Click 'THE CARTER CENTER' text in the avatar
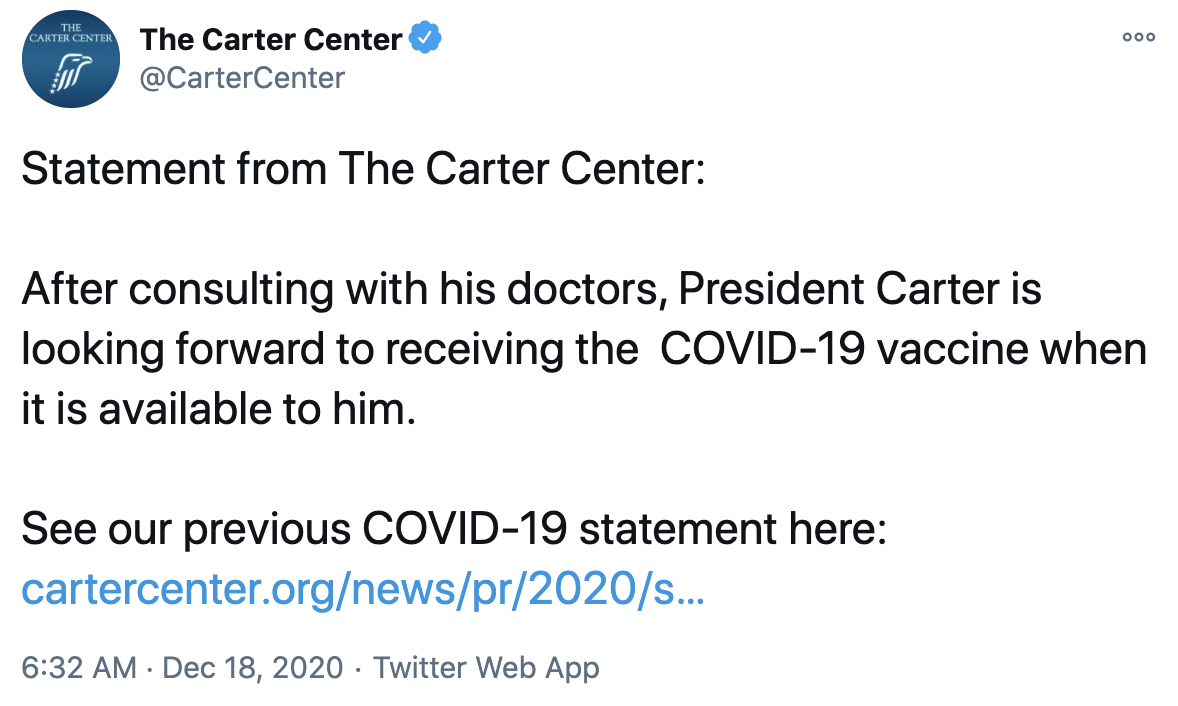The height and width of the screenshot is (706, 1178). [71, 33]
